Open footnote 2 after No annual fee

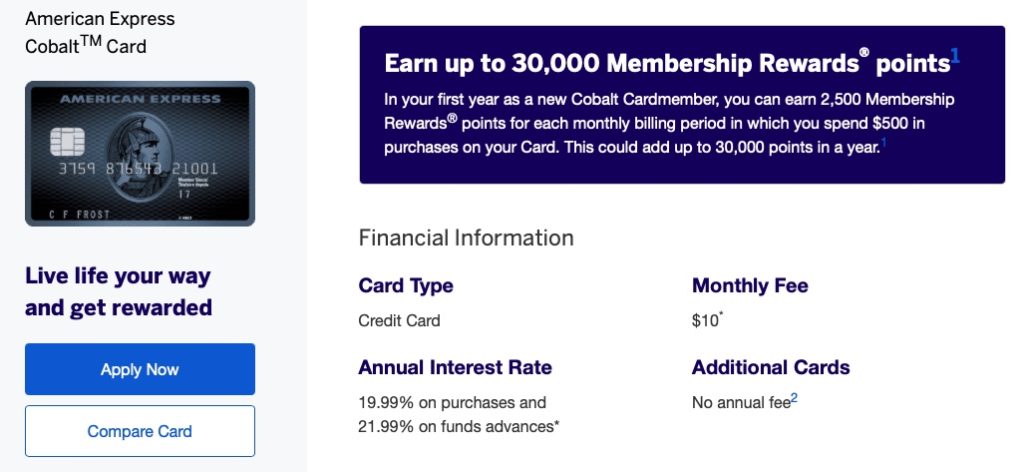[794, 398]
